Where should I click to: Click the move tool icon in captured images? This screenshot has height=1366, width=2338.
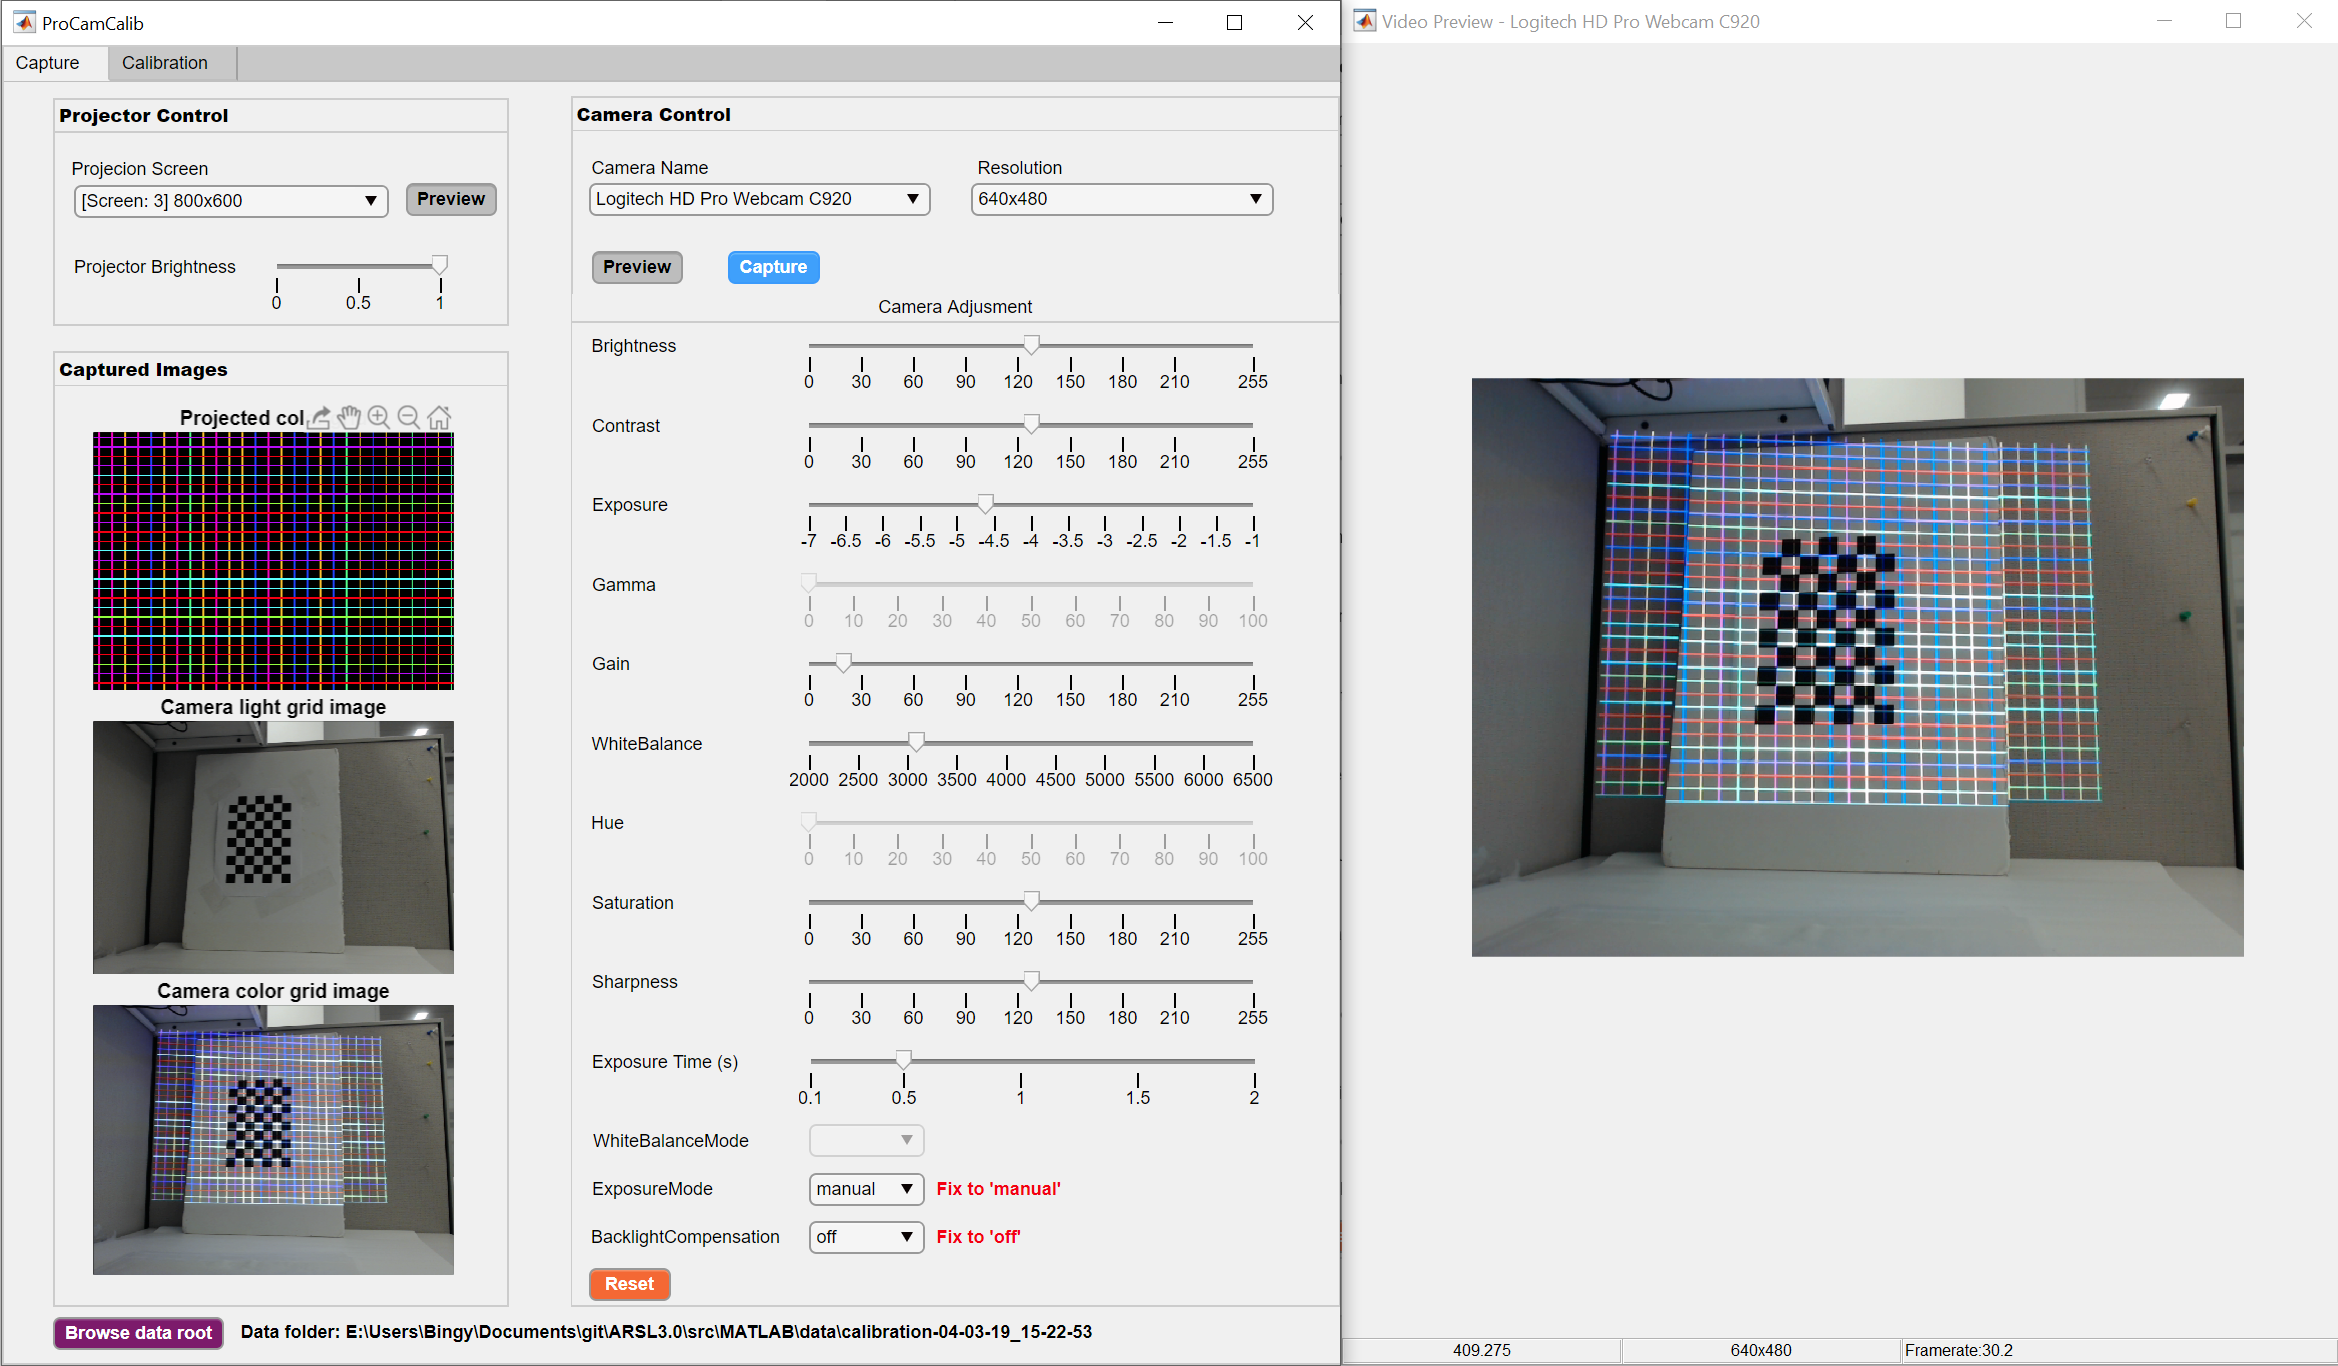coord(348,420)
